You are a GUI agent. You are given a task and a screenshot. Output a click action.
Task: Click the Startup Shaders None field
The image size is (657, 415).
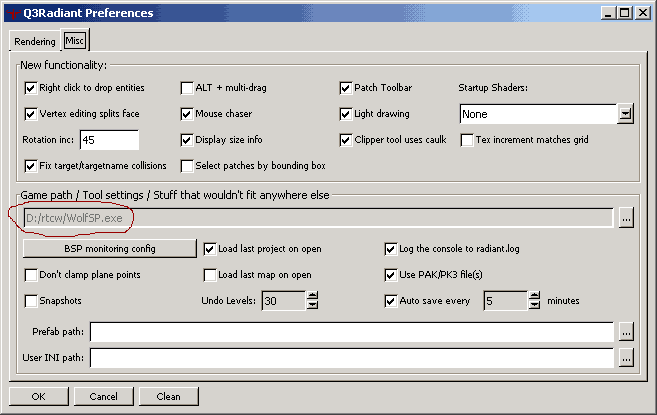click(539, 114)
